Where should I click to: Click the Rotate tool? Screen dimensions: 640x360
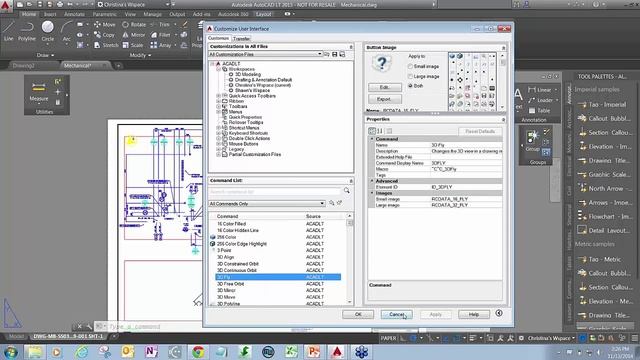134,24
